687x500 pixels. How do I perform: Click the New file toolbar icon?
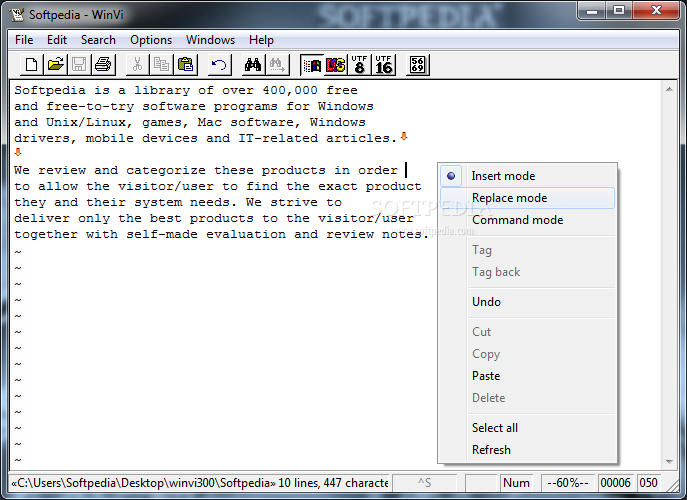(x=32, y=65)
